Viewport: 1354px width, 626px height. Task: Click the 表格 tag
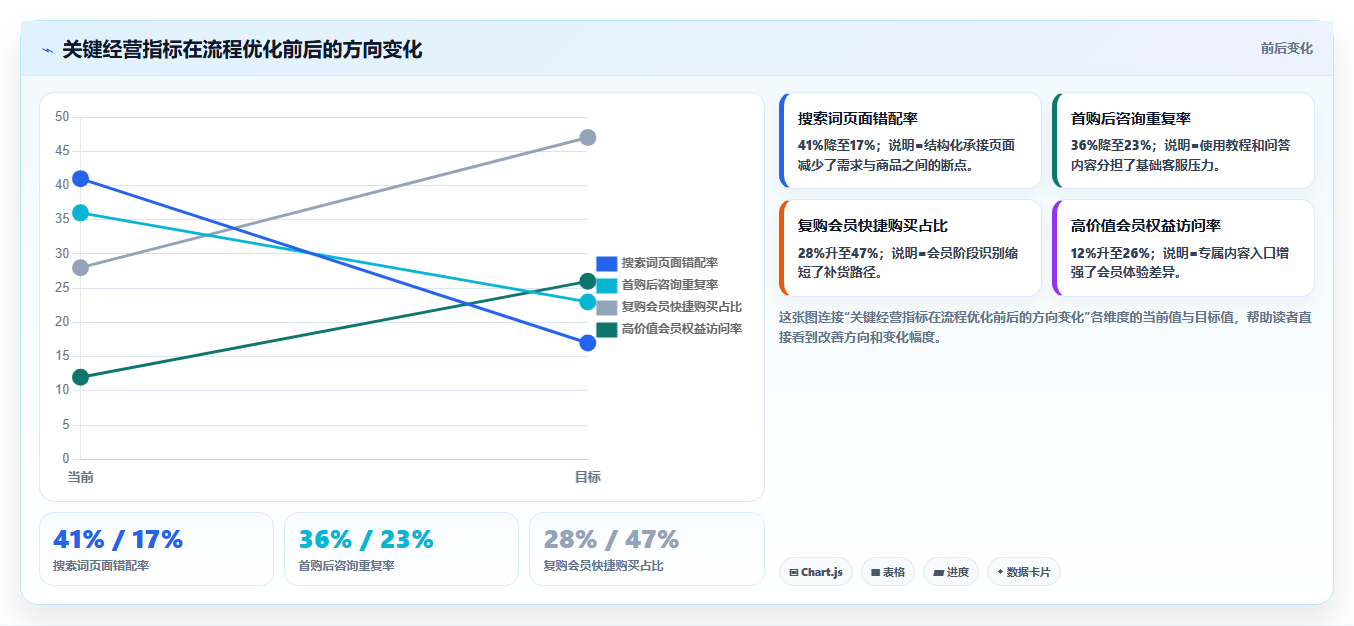(888, 572)
